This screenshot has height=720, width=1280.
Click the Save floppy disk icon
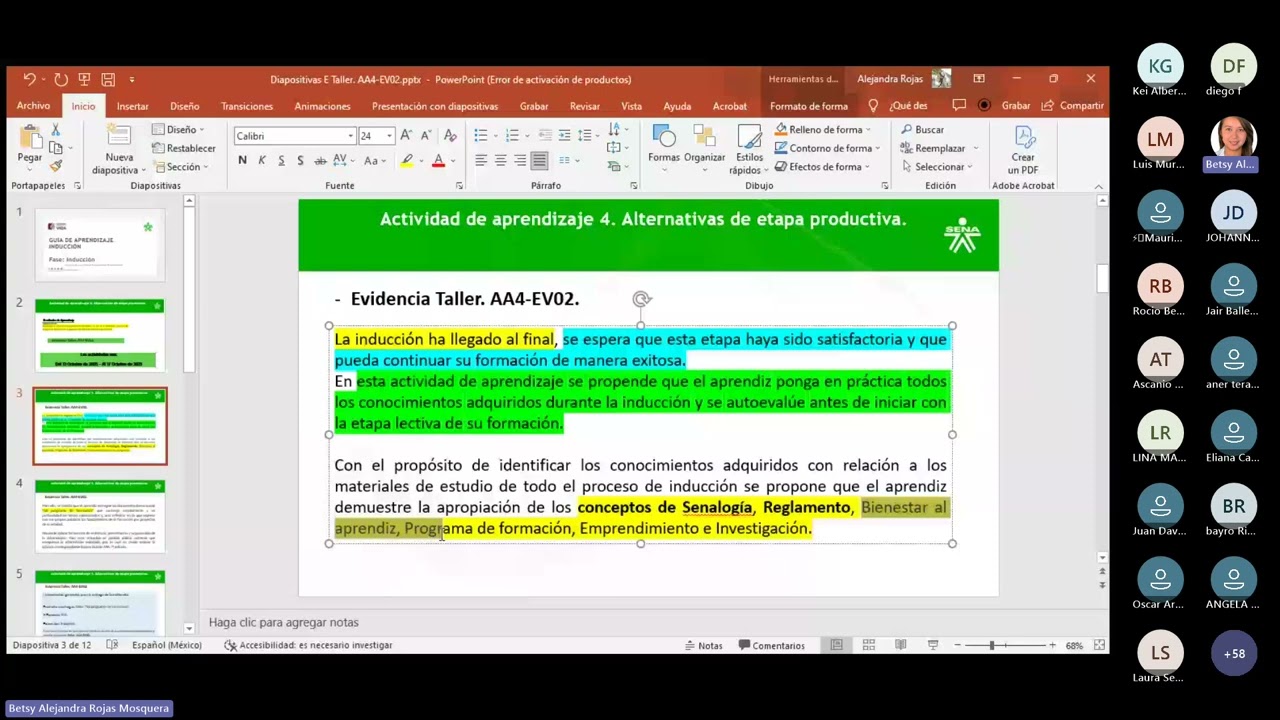coord(108,79)
